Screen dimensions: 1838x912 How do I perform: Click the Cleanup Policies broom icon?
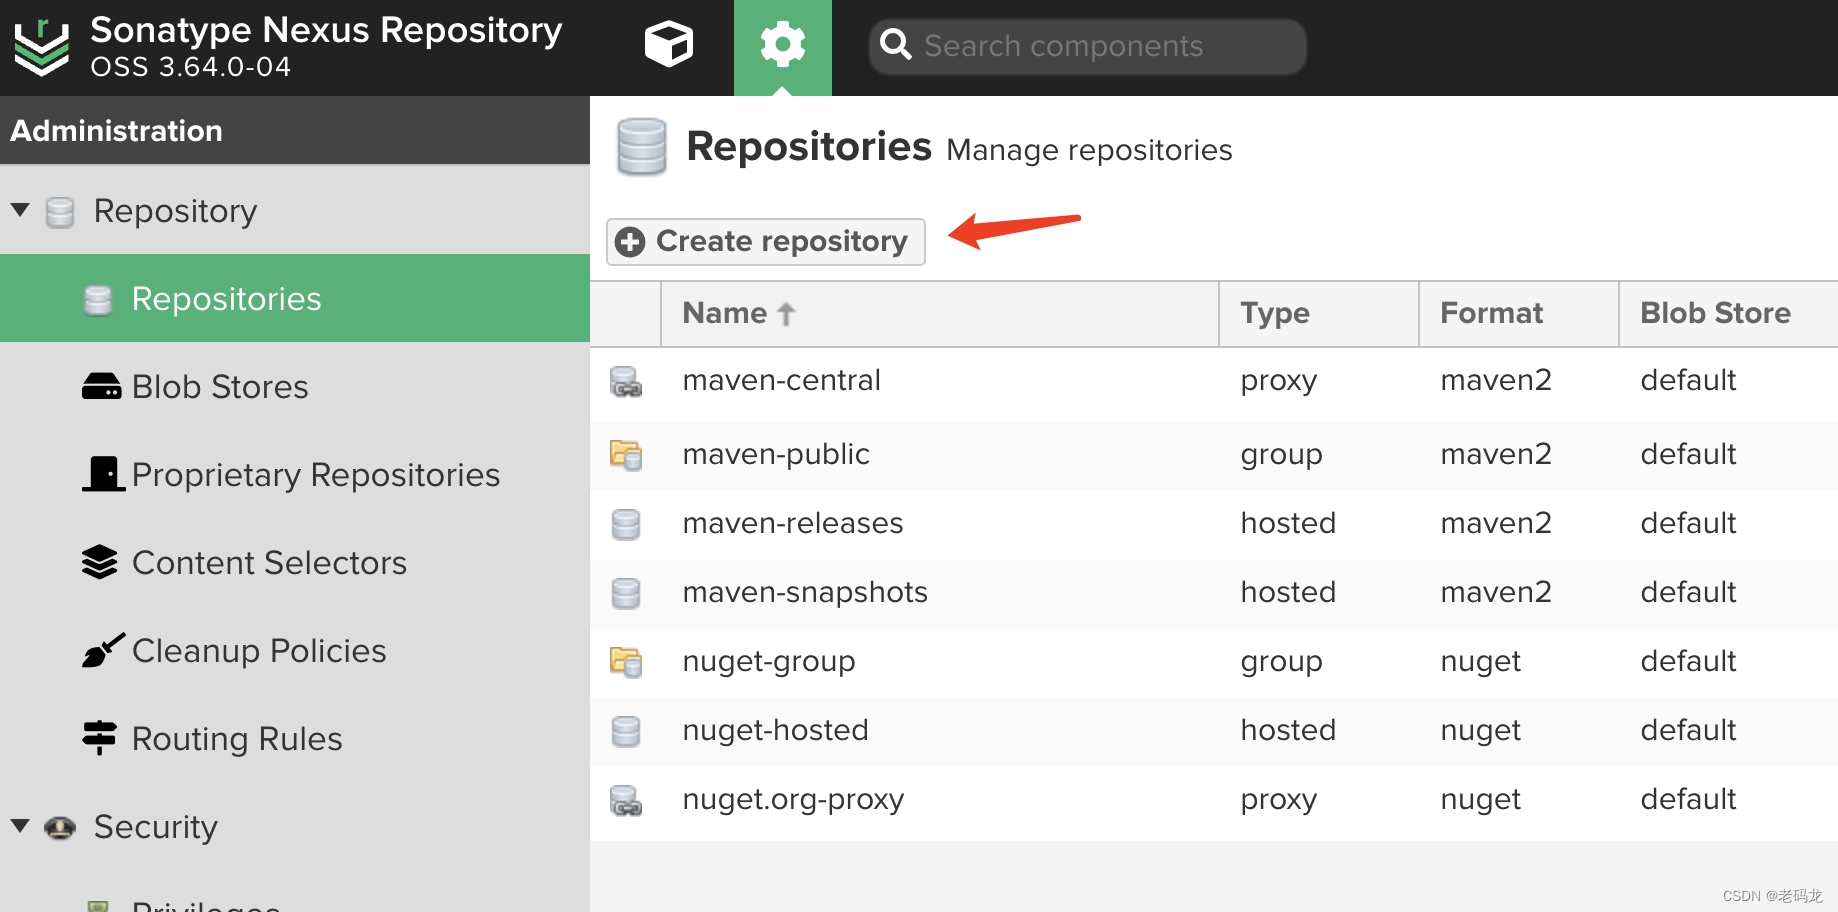(x=103, y=650)
